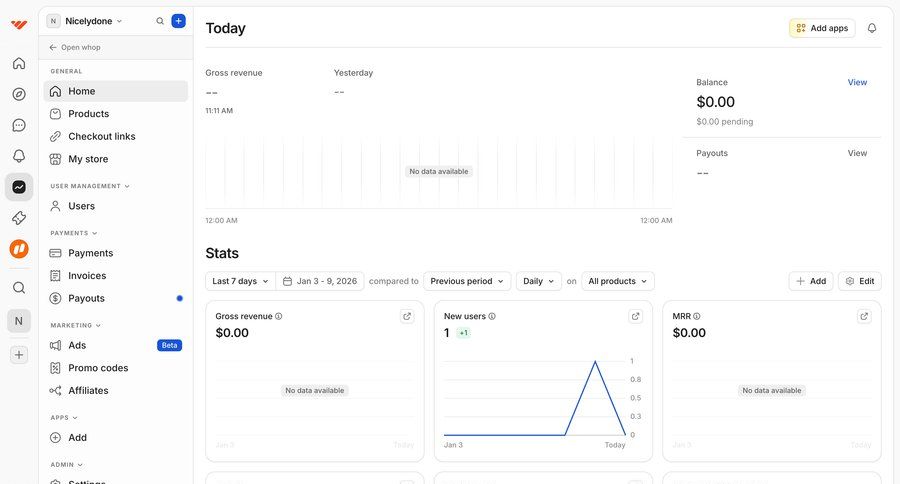Select the dashboard analytics icon
This screenshot has height=484, width=900.
click(19, 187)
